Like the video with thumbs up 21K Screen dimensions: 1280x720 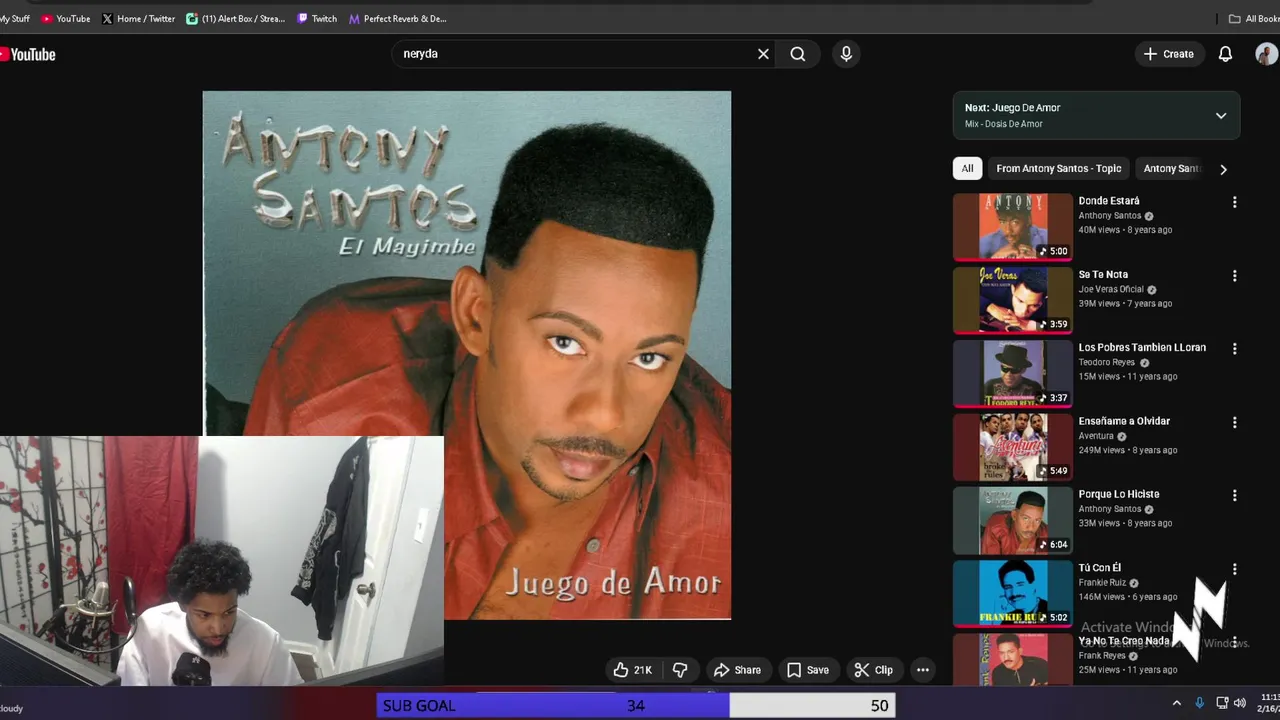click(x=633, y=670)
